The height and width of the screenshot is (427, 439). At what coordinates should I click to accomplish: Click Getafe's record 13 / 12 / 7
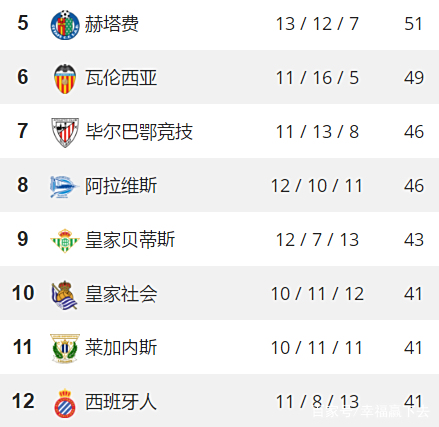[x=317, y=24]
